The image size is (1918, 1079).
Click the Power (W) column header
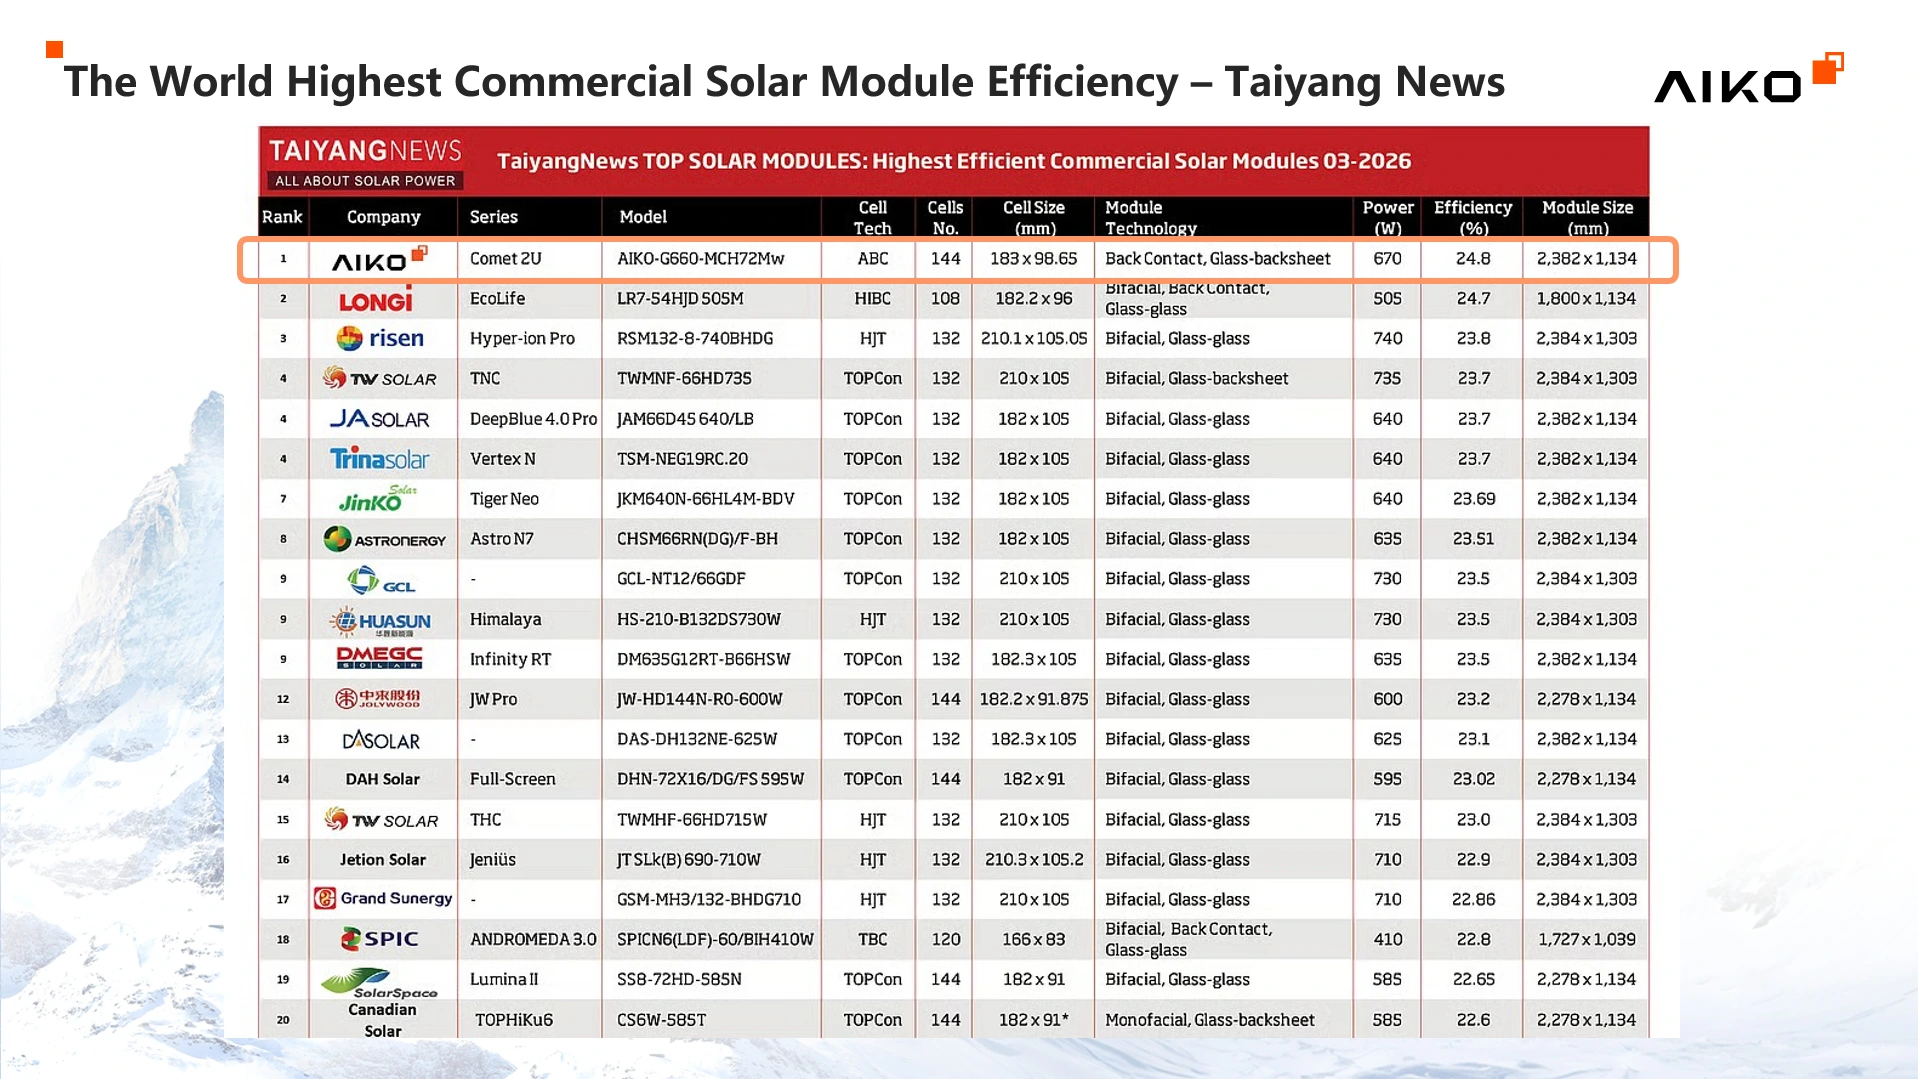[x=1388, y=218]
